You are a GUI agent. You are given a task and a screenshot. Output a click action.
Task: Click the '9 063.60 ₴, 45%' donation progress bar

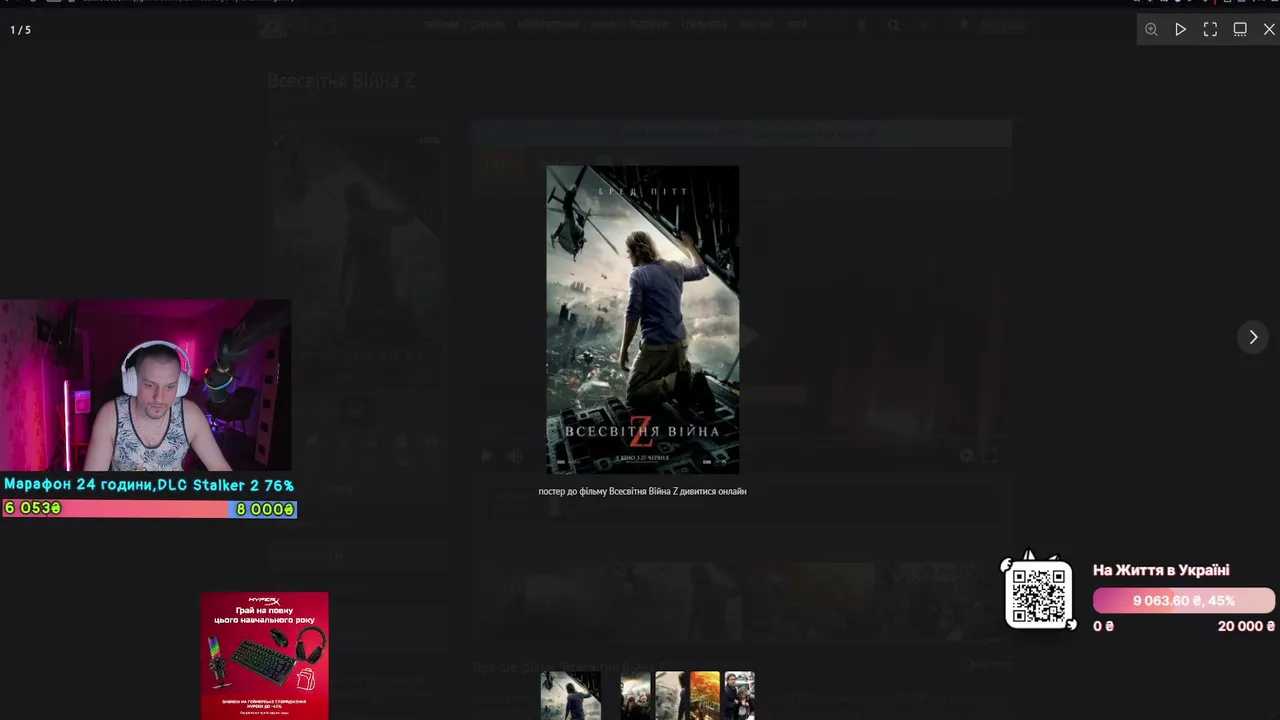click(x=1184, y=601)
